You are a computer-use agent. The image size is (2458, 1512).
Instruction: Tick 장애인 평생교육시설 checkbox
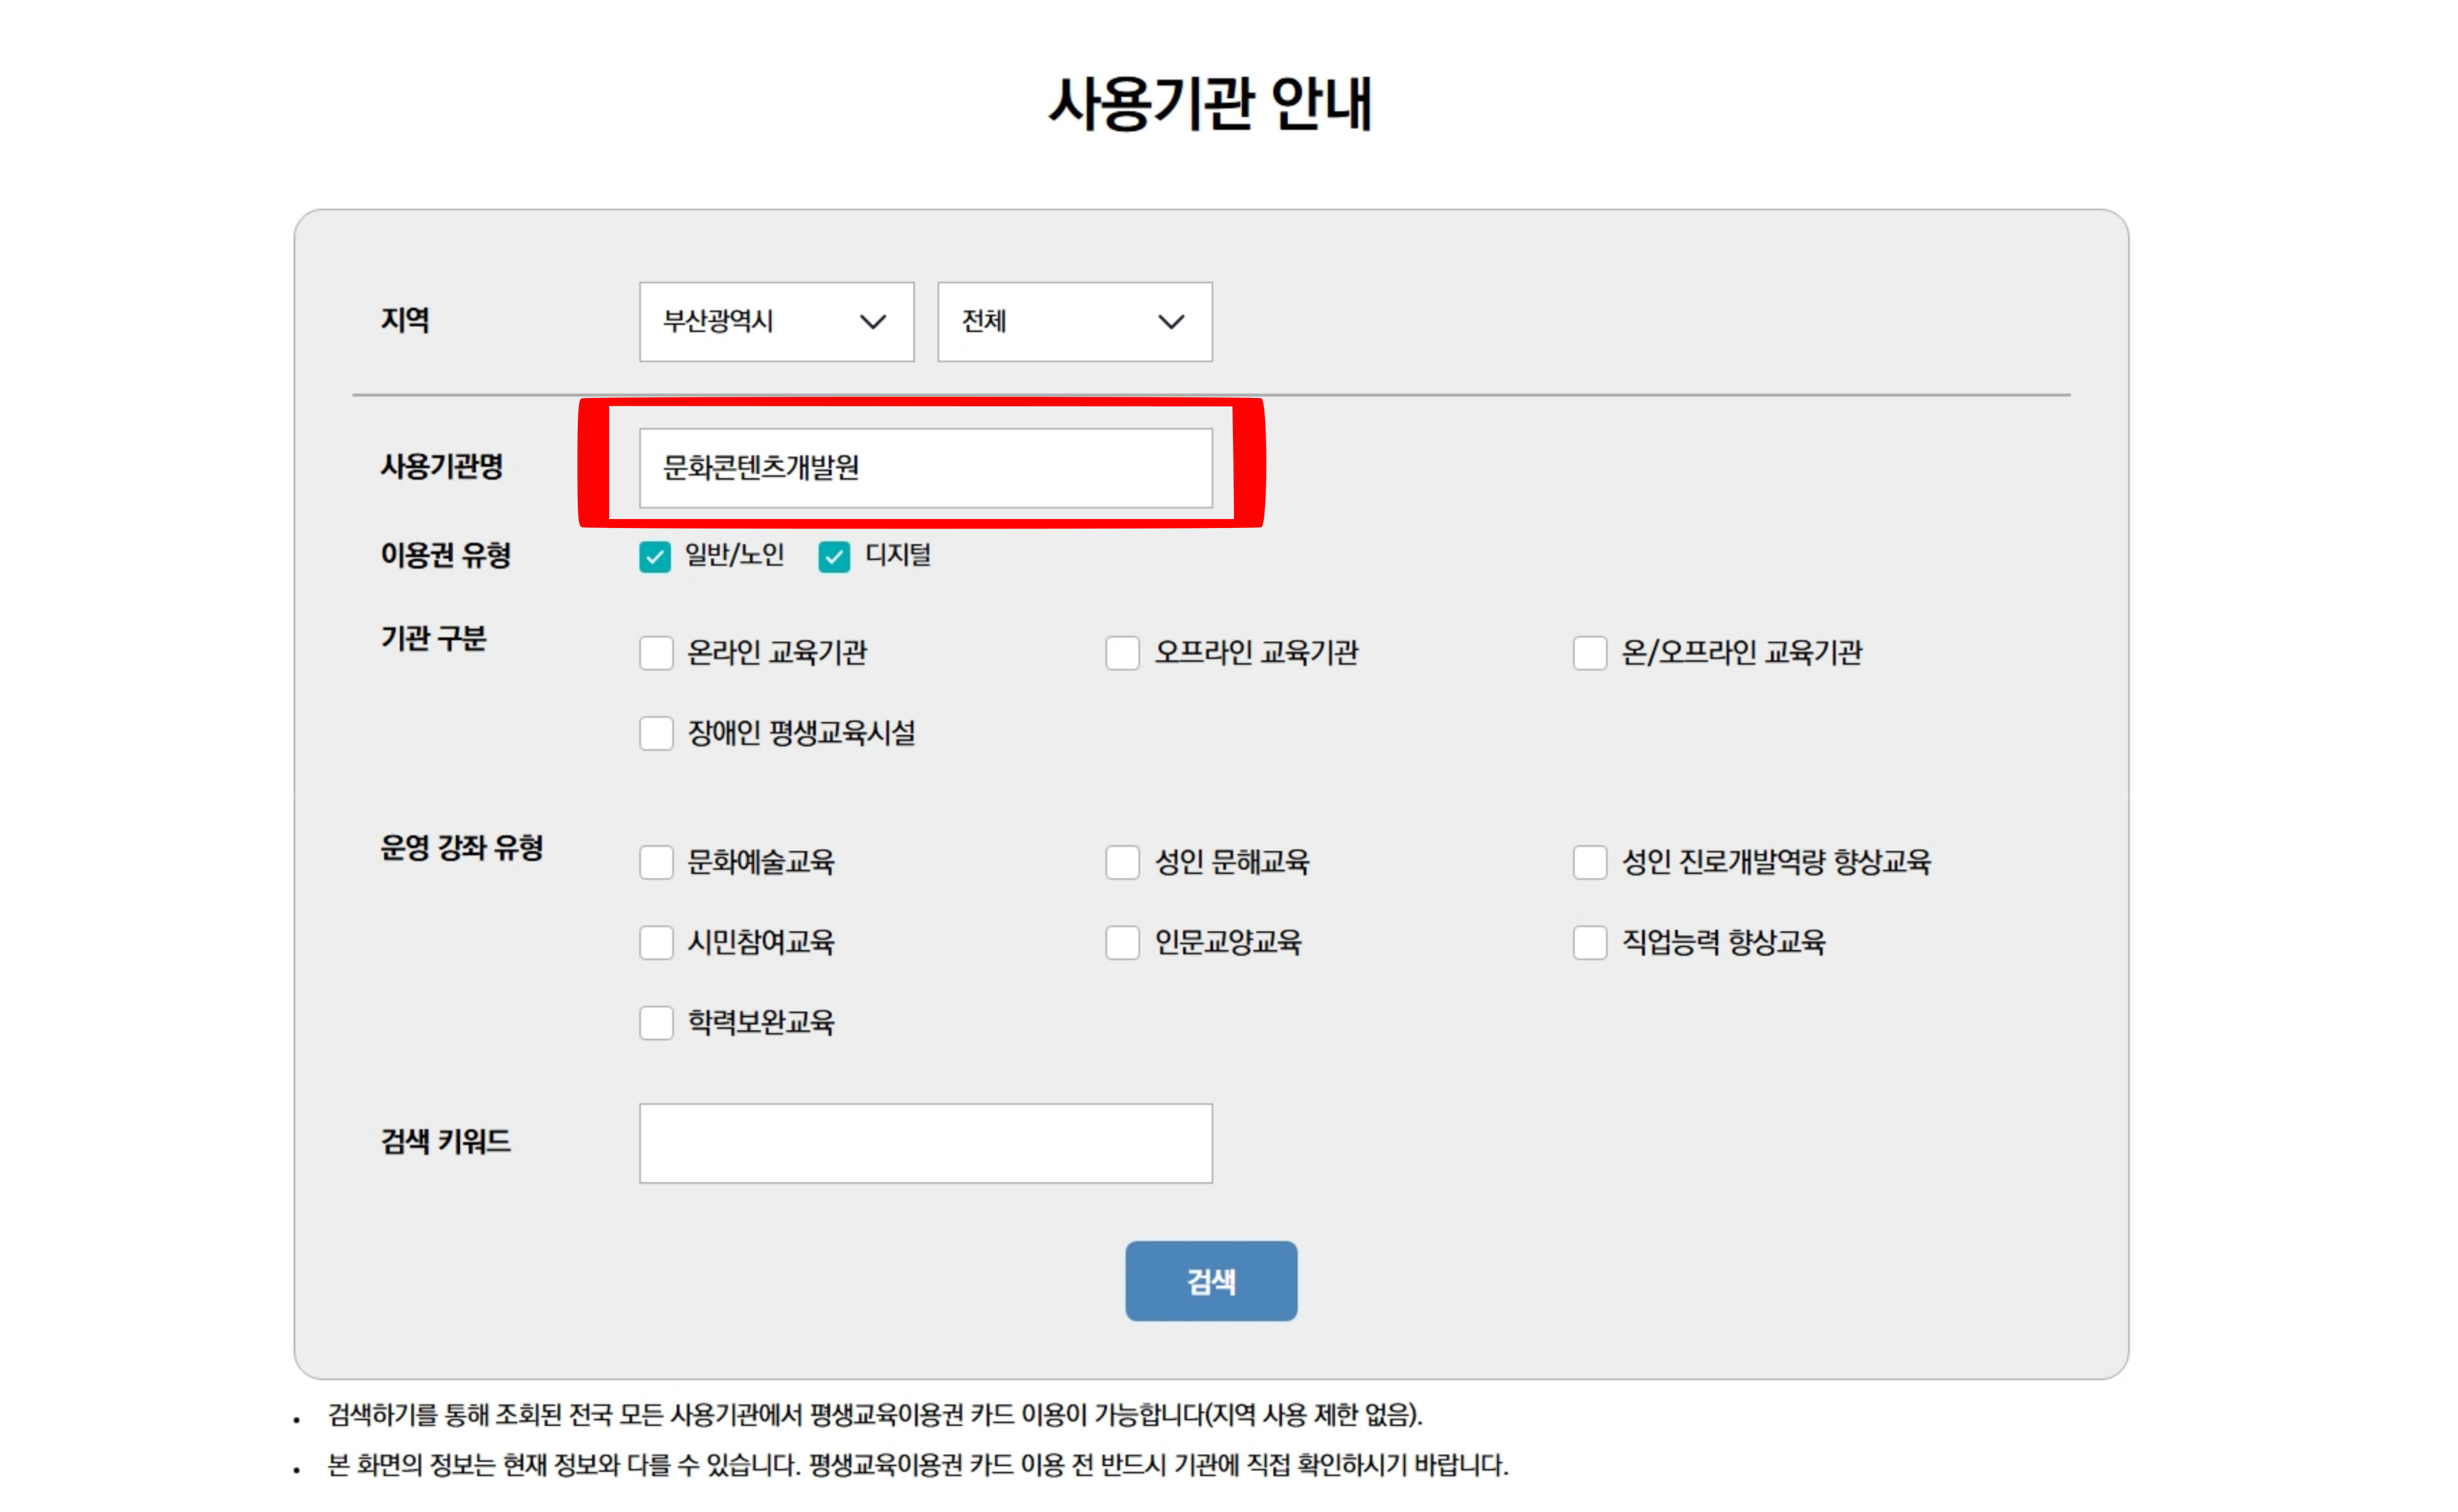tap(656, 733)
